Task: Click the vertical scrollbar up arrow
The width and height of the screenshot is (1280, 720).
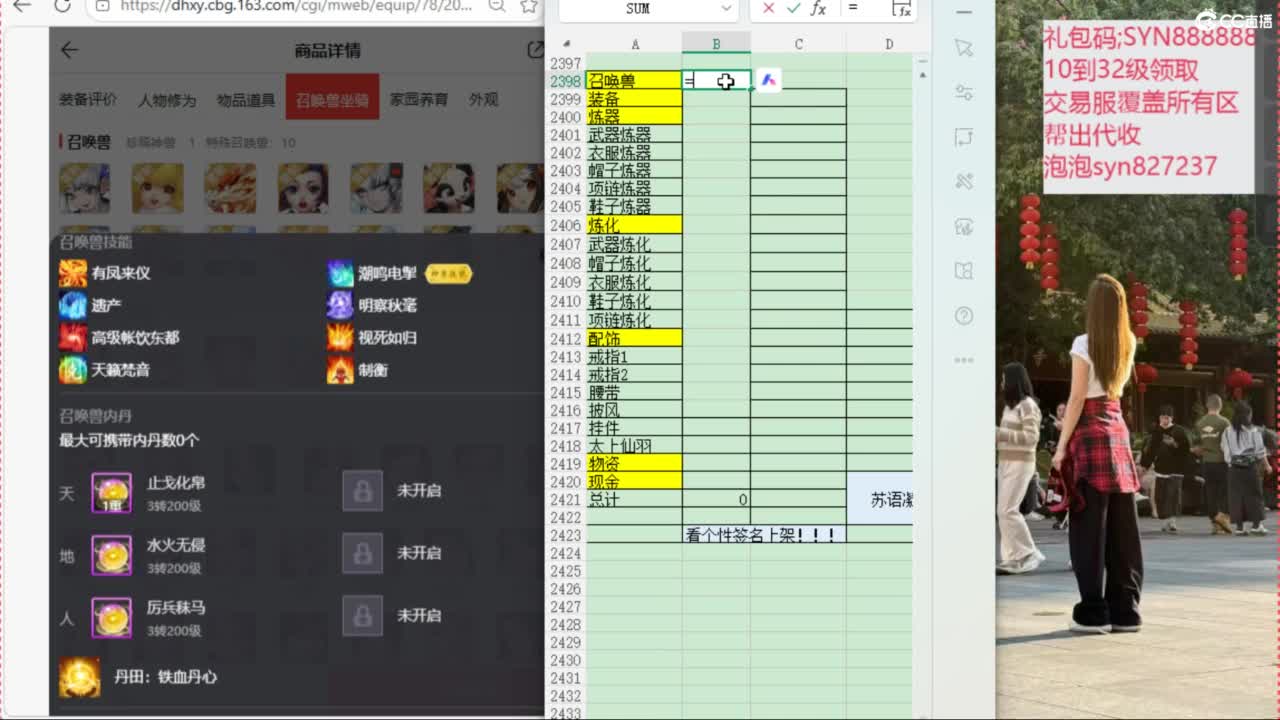Action: tap(922, 75)
